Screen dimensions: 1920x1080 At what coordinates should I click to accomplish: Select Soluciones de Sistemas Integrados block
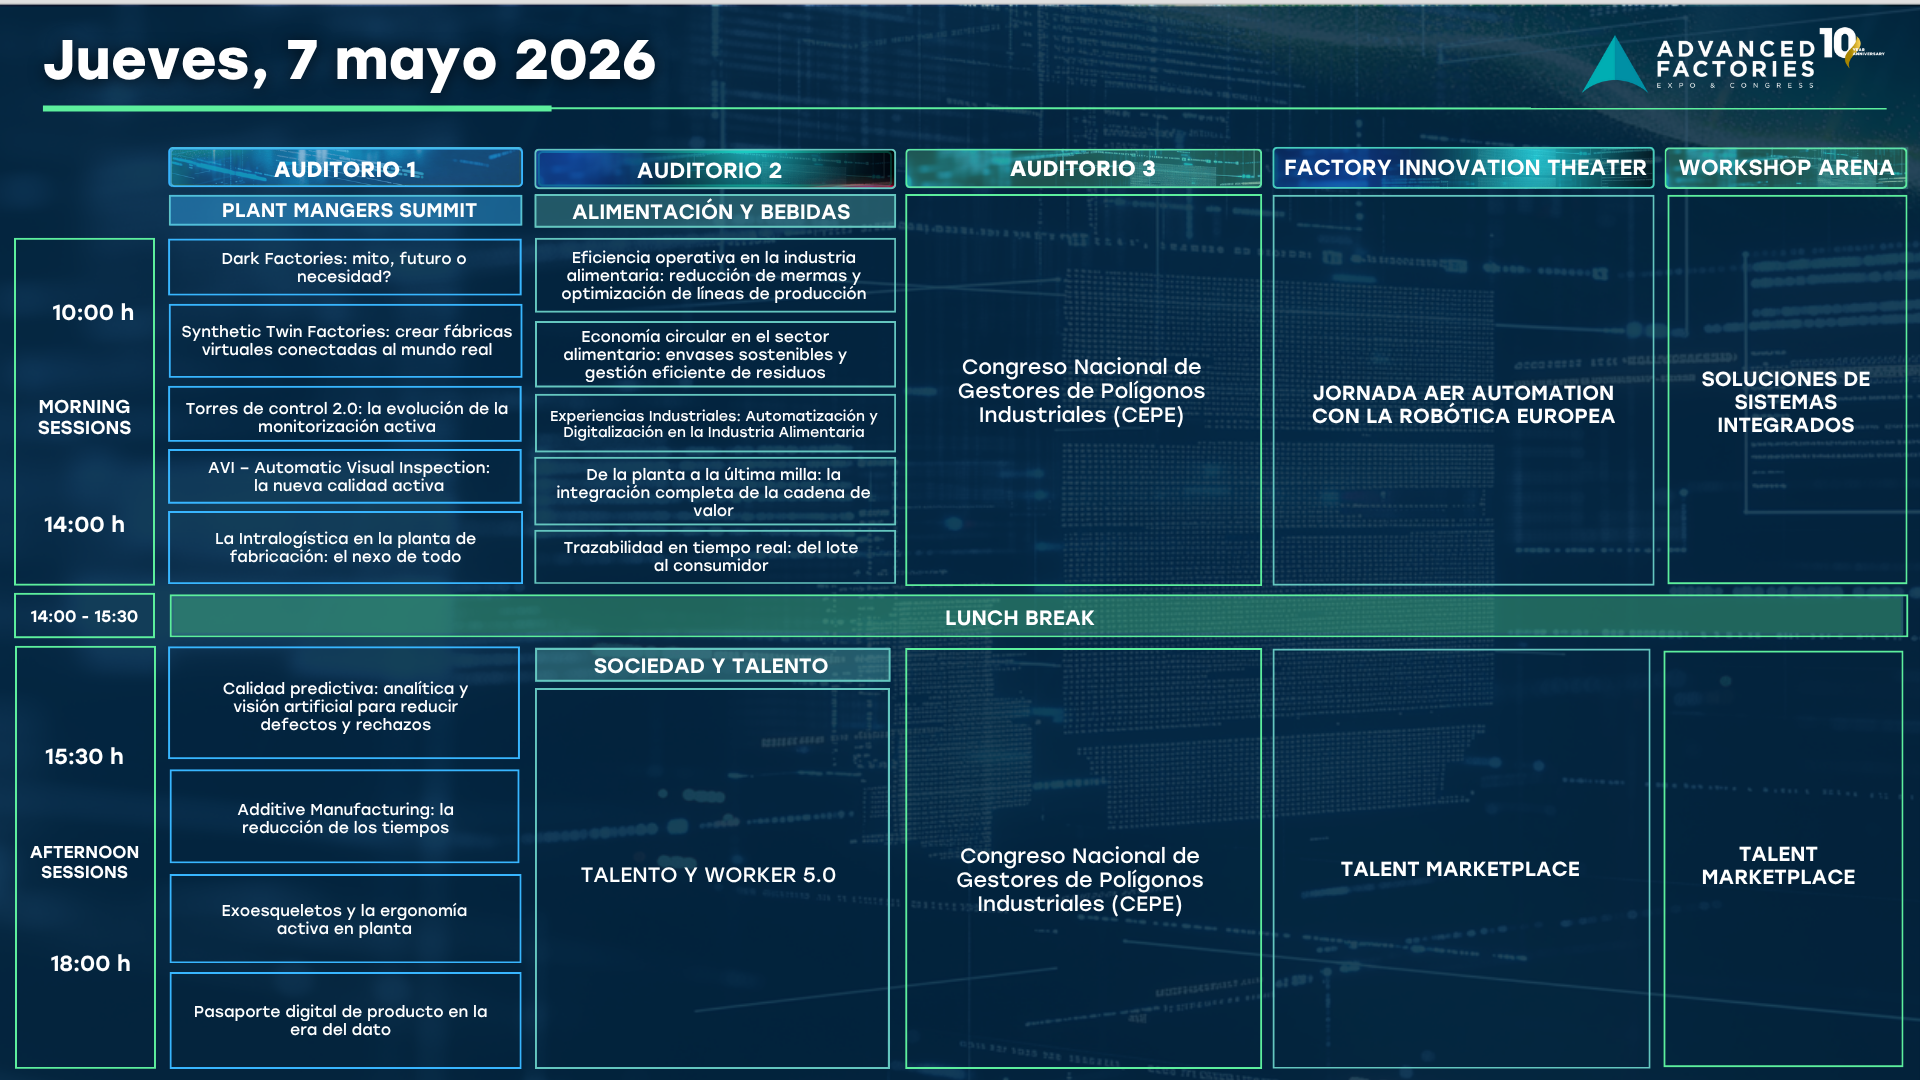click(x=1786, y=402)
